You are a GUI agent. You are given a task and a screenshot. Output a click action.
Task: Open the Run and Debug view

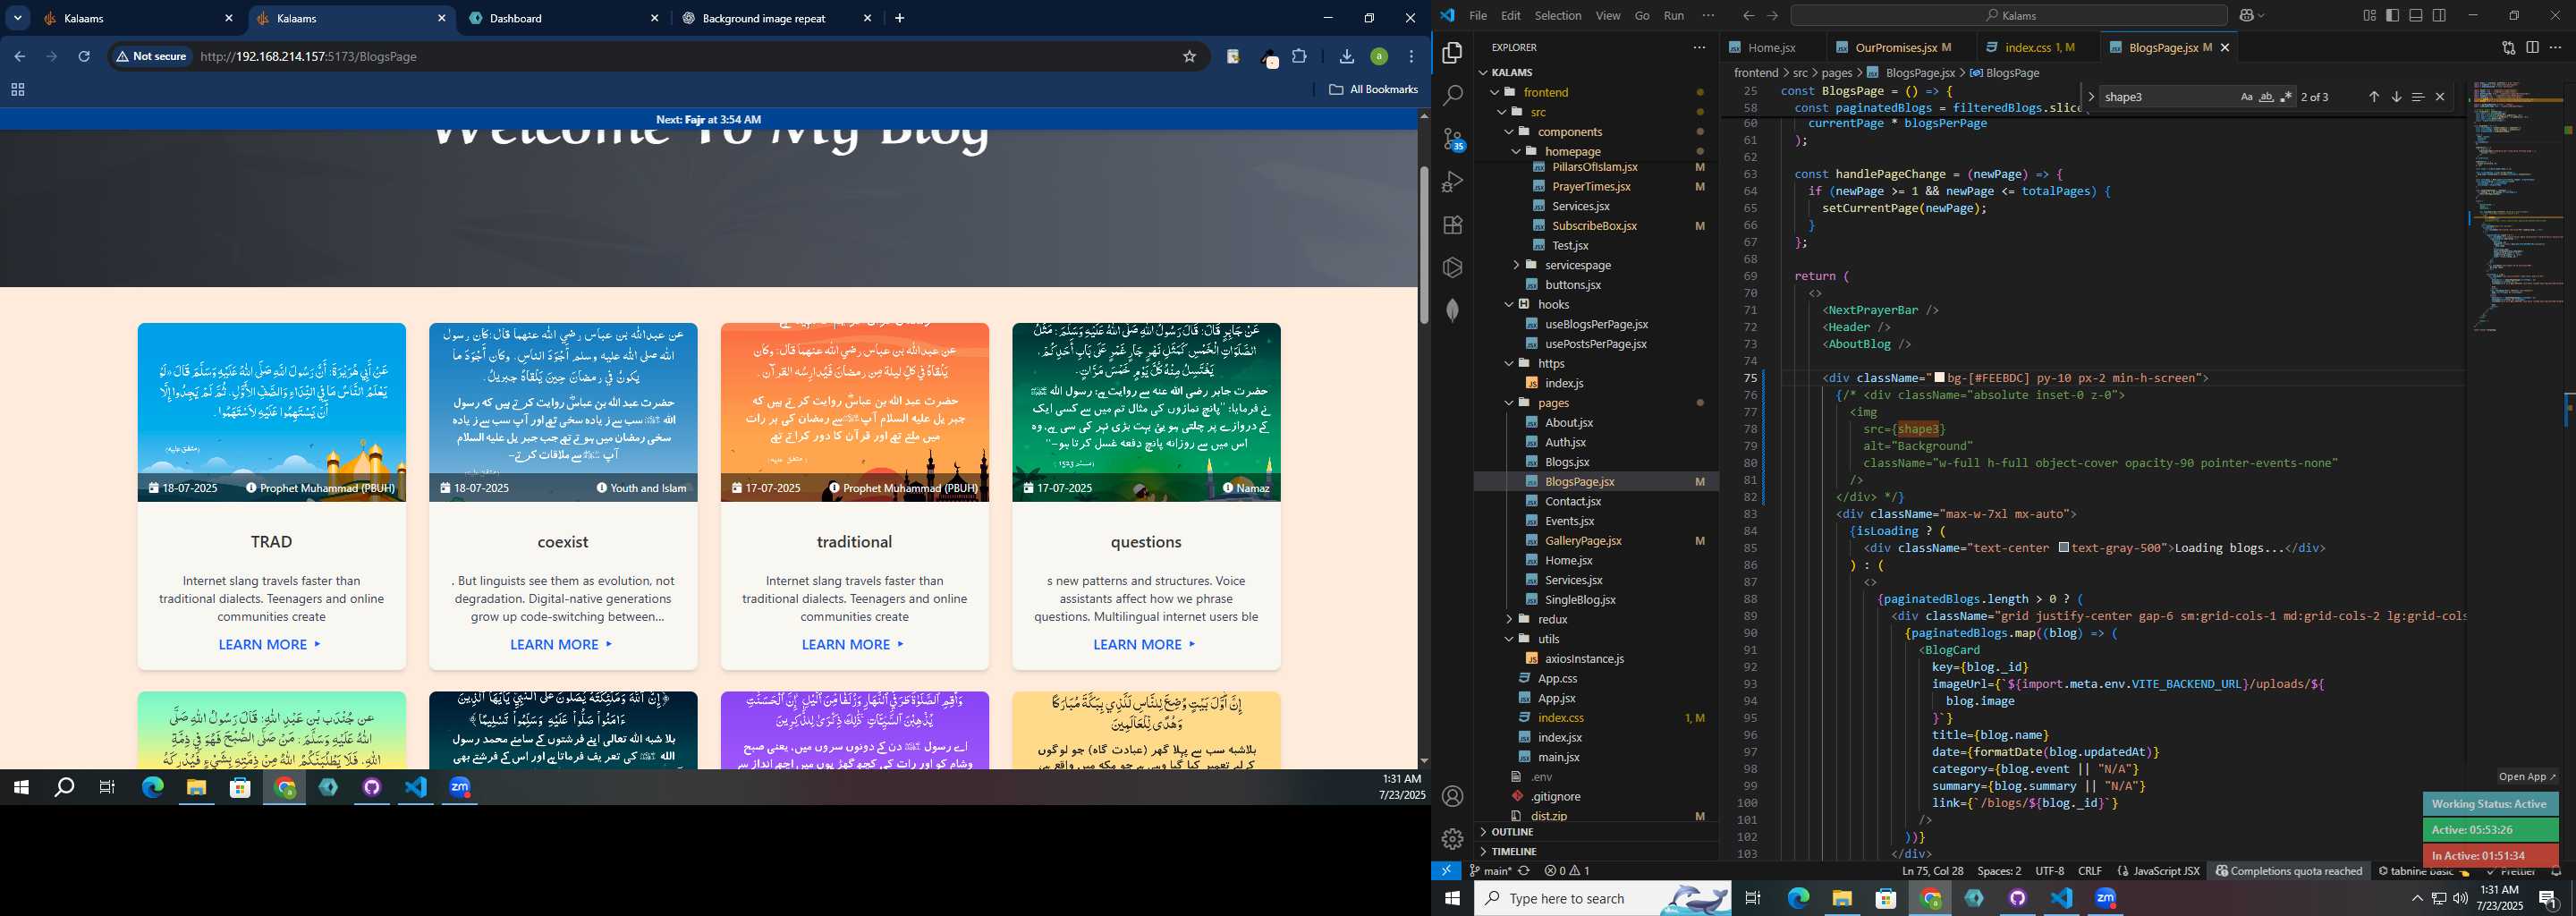click(x=1453, y=182)
